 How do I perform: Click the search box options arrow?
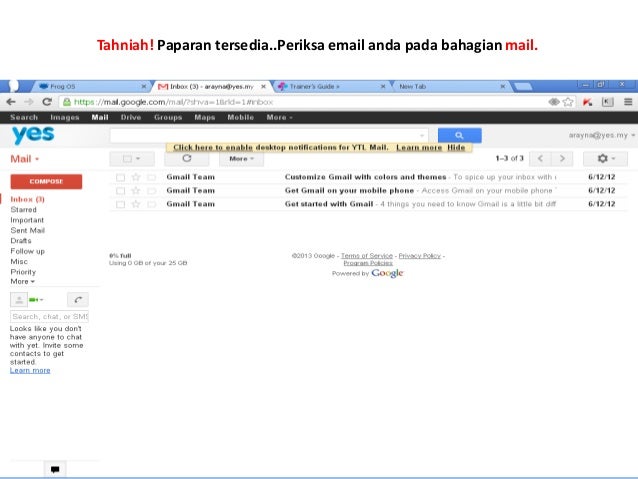point(422,136)
